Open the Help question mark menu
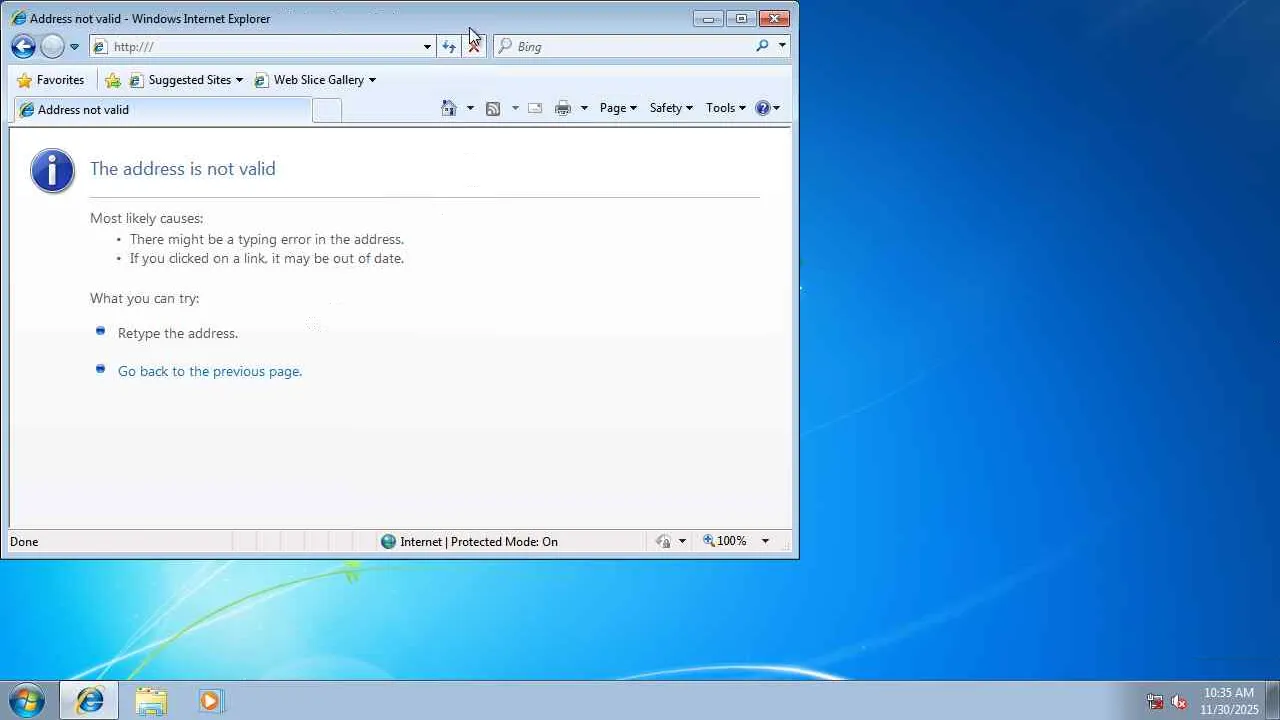 pos(767,108)
